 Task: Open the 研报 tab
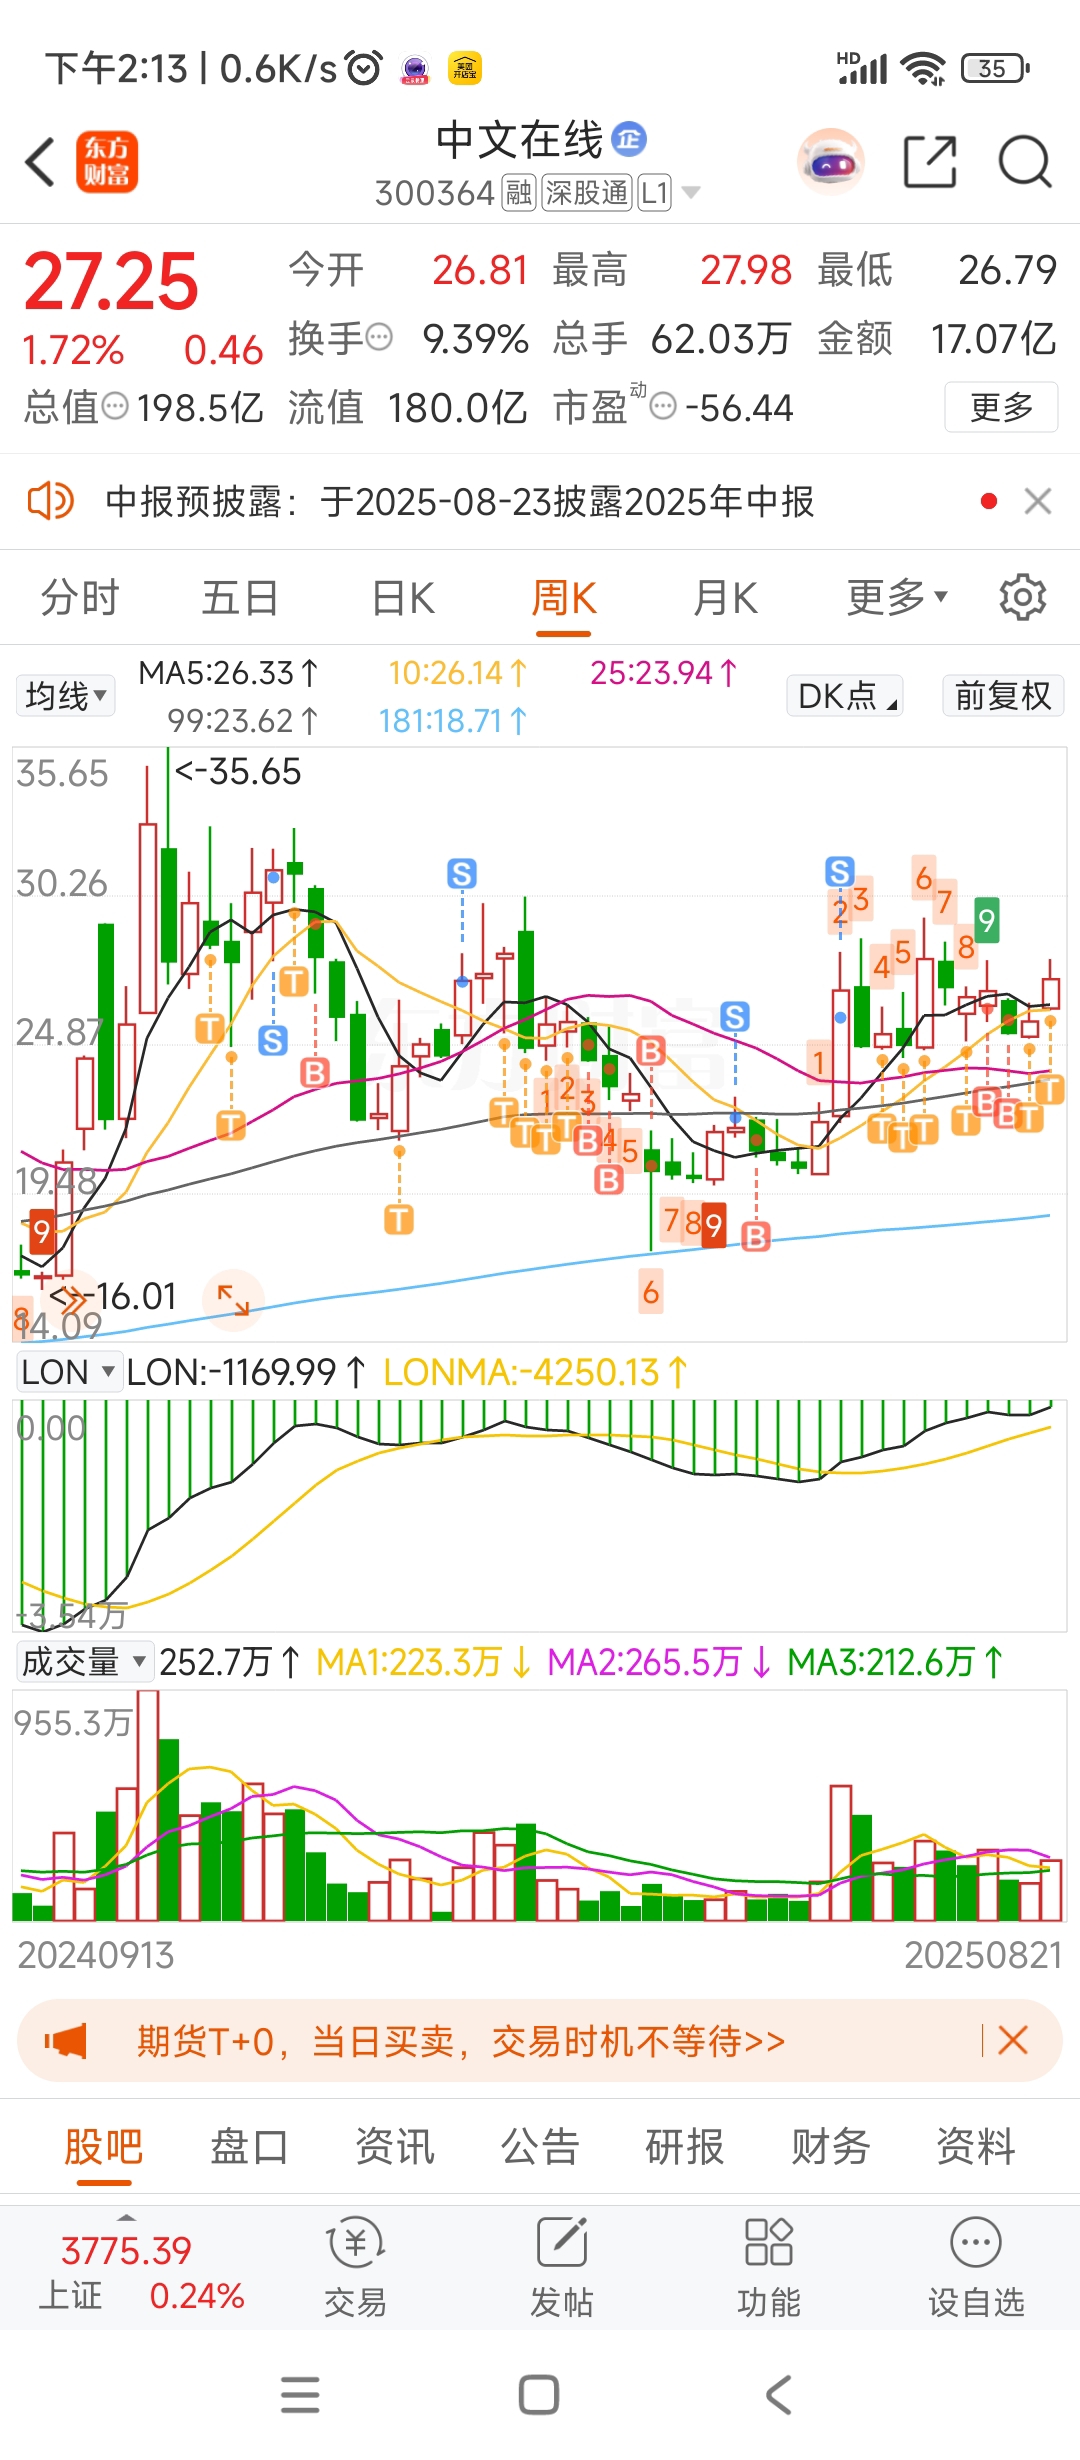685,2146
